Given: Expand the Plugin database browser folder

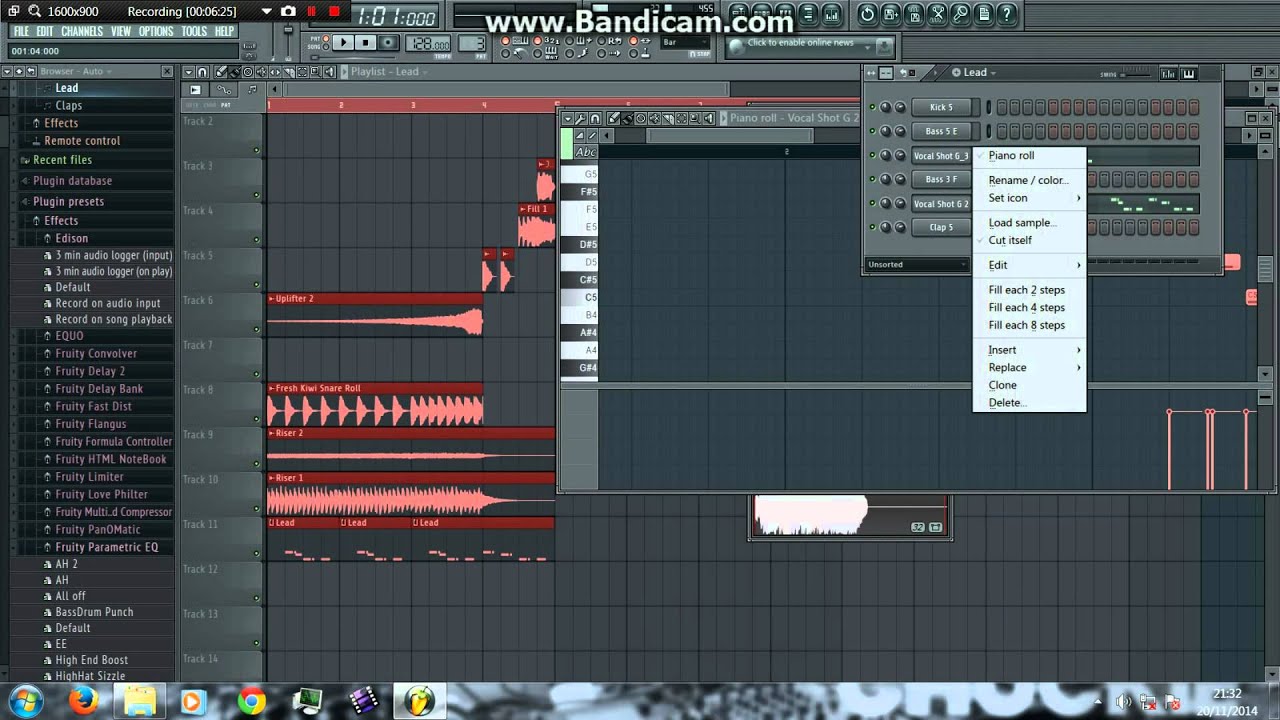Looking at the screenshot, I should [x=72, y=181].
